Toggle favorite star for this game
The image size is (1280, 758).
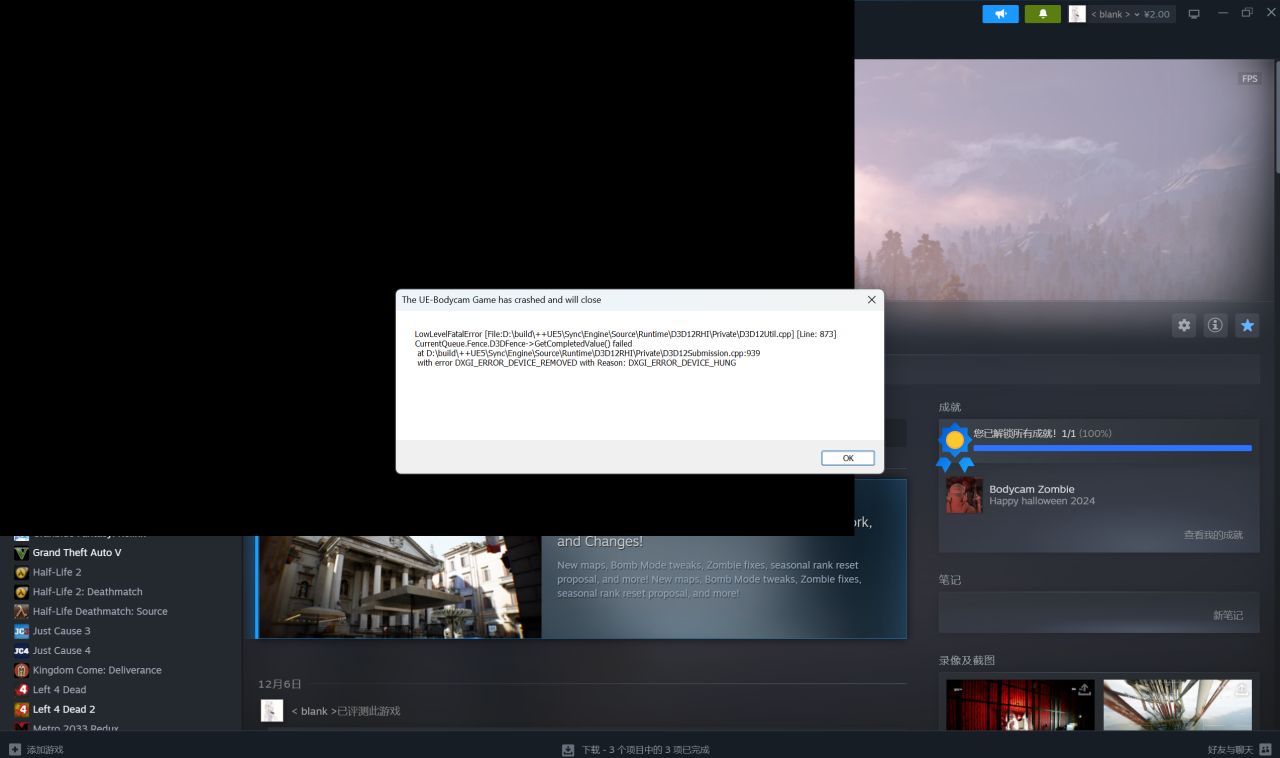pos(1246,325)
